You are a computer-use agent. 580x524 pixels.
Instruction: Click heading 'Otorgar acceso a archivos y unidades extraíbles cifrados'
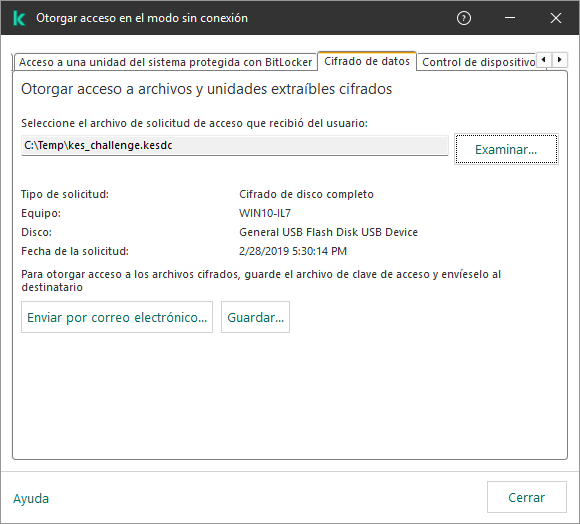click(x=206, y=89)
